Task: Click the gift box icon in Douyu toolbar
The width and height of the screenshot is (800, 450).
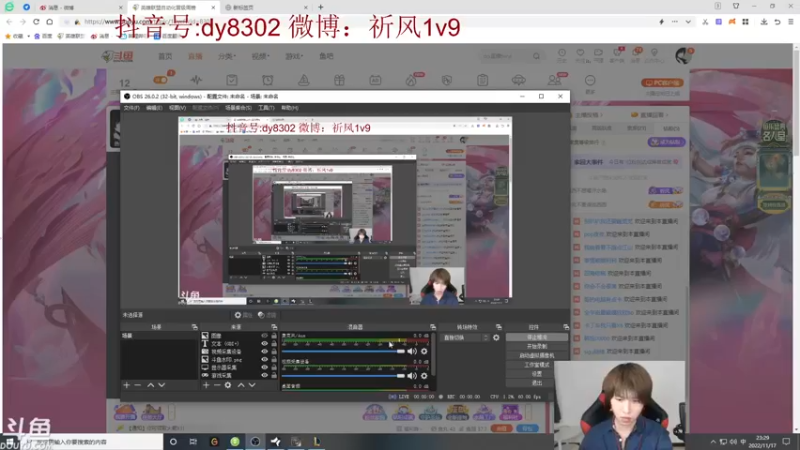Action: point(339,80)
